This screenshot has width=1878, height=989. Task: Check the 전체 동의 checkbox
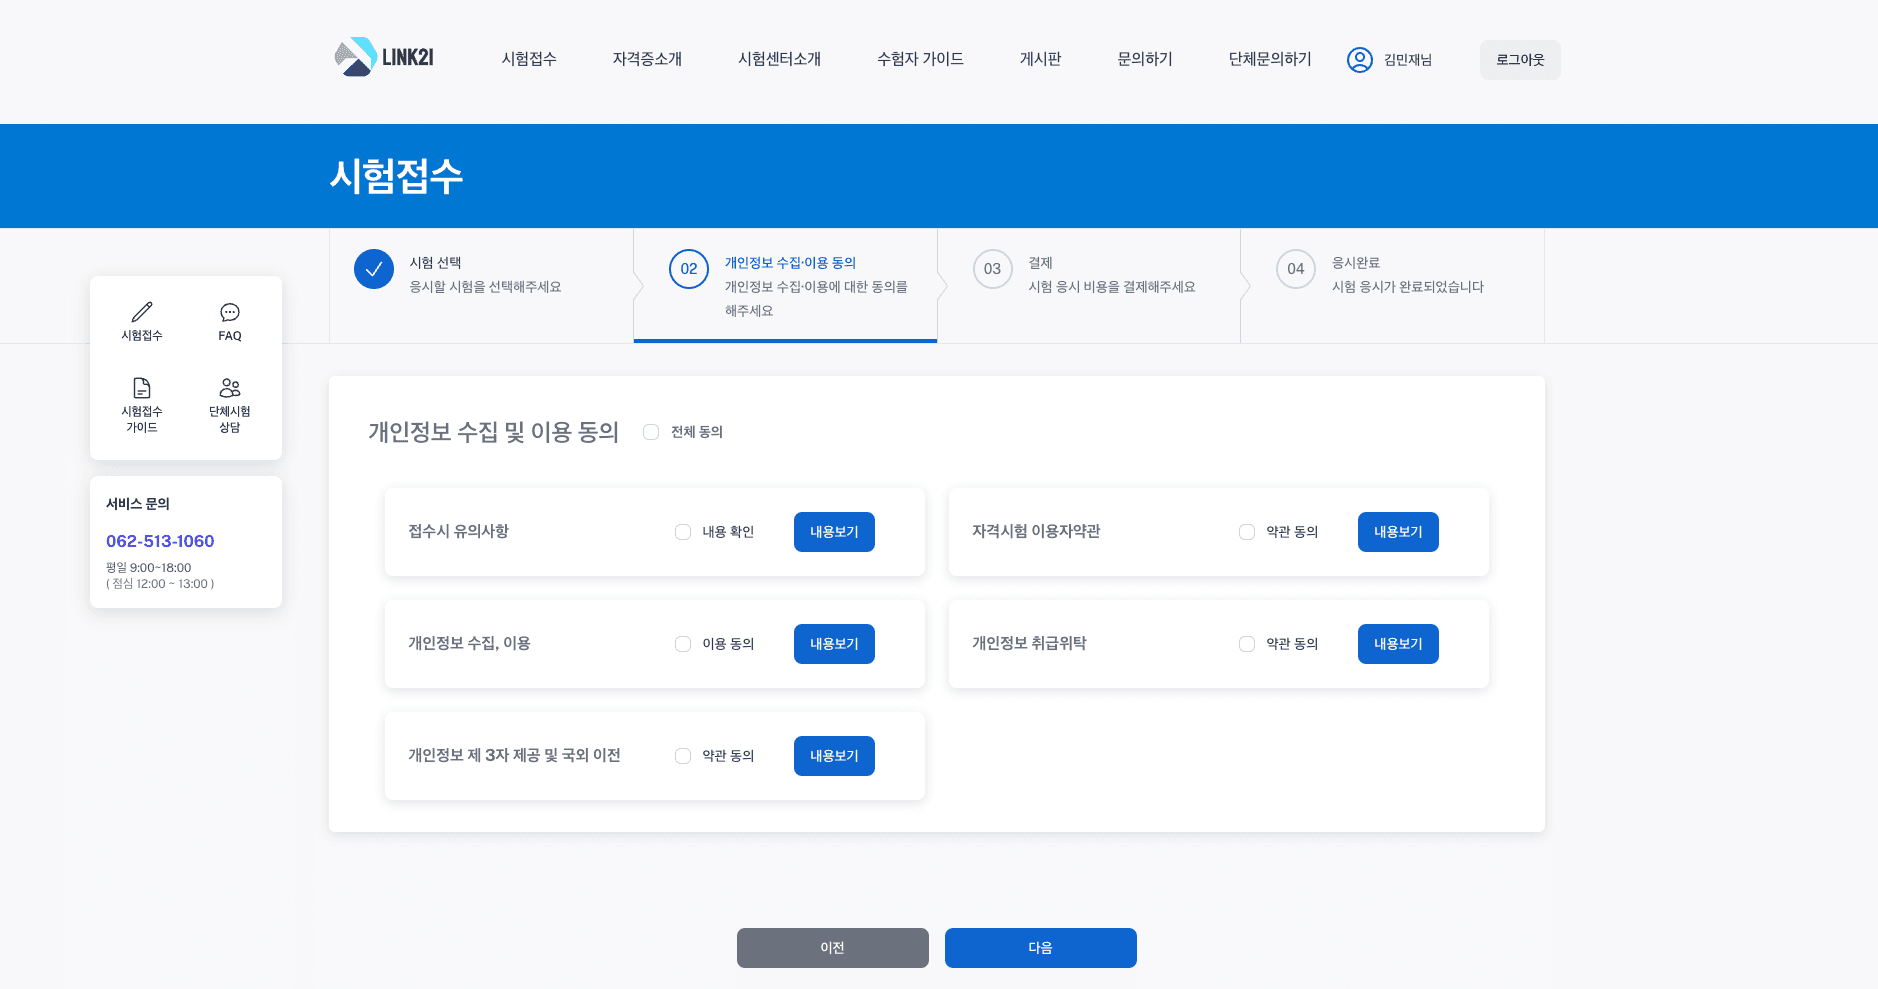651,432
